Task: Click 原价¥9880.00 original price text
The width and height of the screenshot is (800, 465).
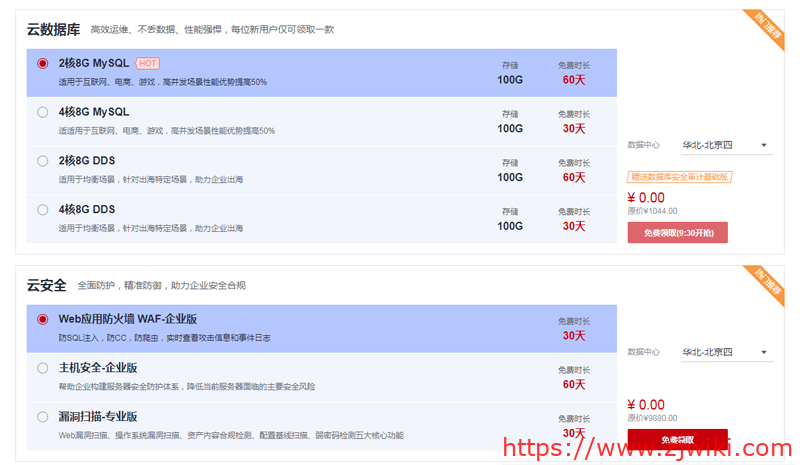Action: 653,418
